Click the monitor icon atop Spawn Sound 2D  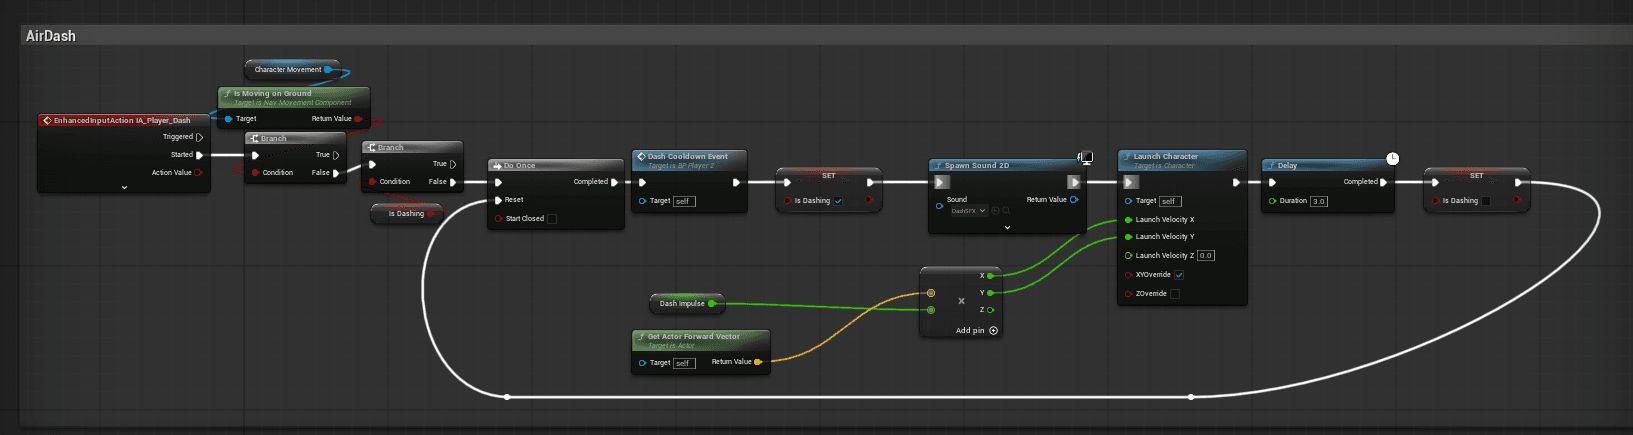[x=1085, y=158]
